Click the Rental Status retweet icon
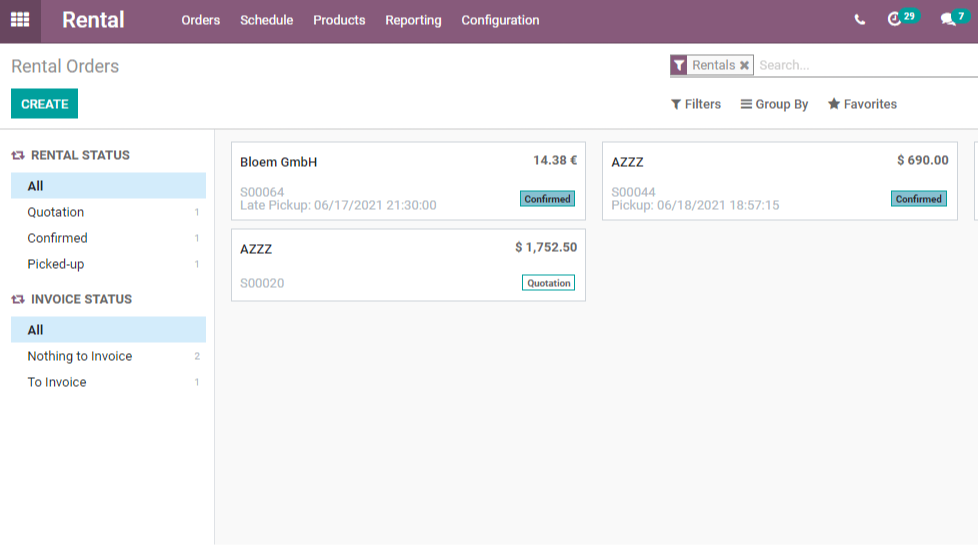 [x=18, y=155]
